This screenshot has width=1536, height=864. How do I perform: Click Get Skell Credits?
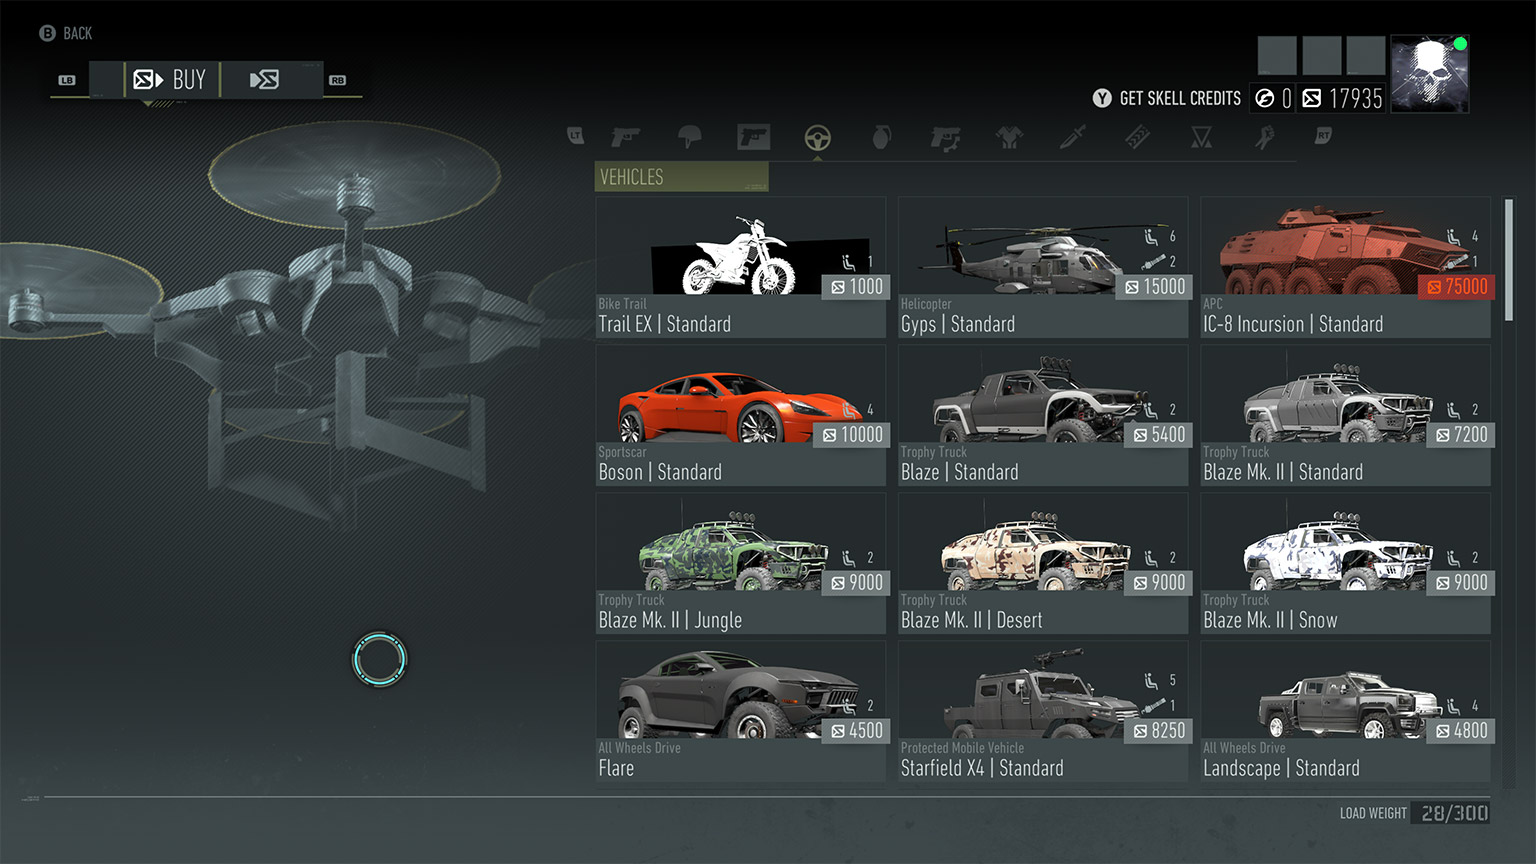(x=1168, y=98)
